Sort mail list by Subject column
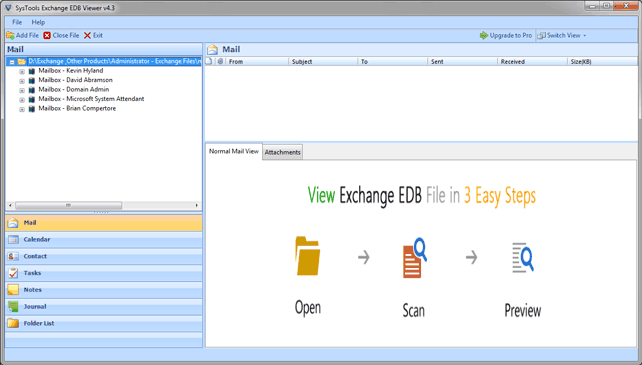 point(323,61)
